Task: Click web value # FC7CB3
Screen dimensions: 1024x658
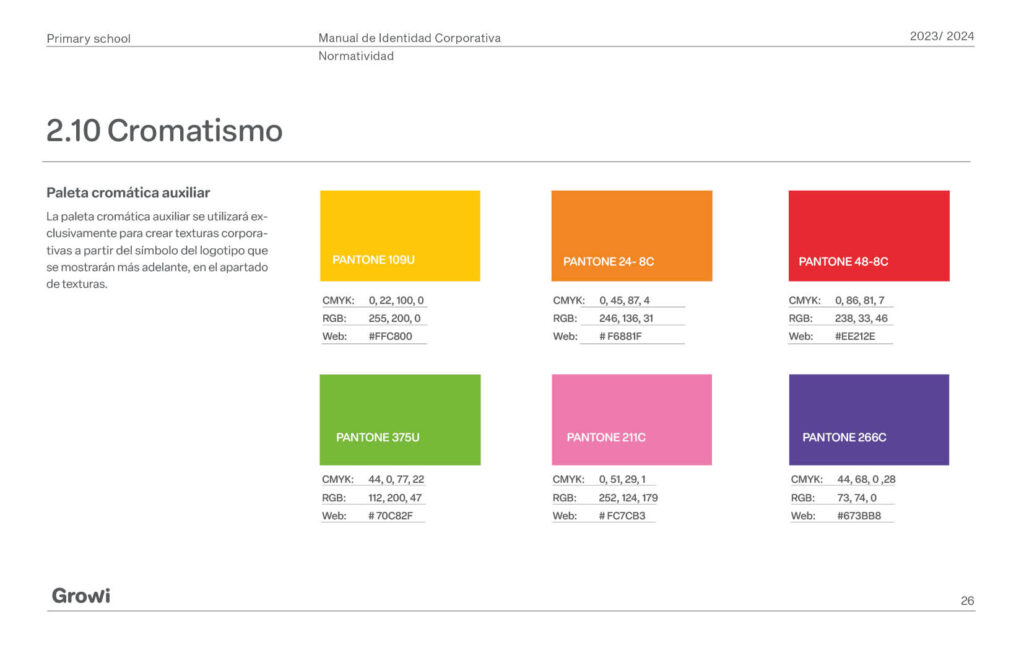Action: [x=622, y=516]
